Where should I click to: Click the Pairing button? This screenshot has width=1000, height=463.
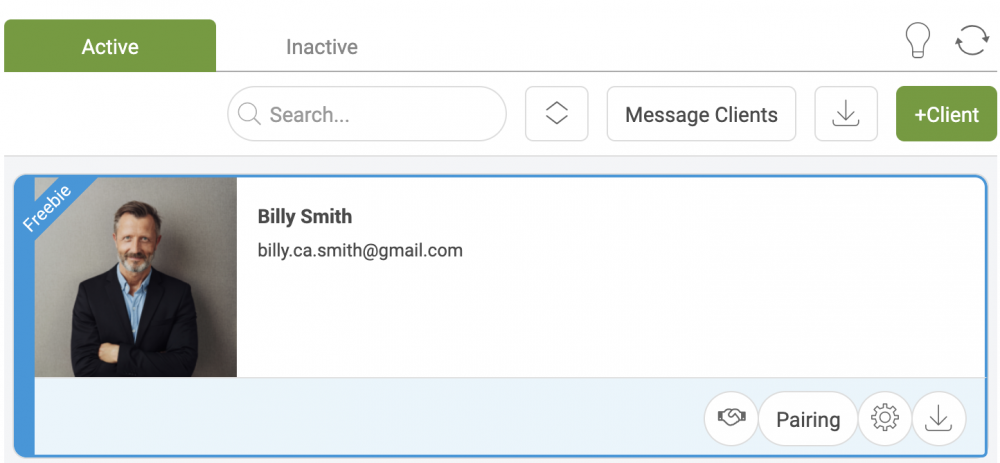point(808,419)
